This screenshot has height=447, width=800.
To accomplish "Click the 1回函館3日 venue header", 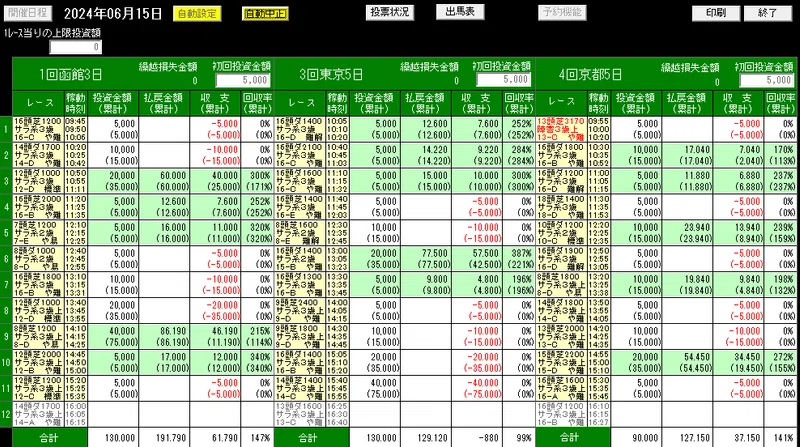I will coord(71,74).
